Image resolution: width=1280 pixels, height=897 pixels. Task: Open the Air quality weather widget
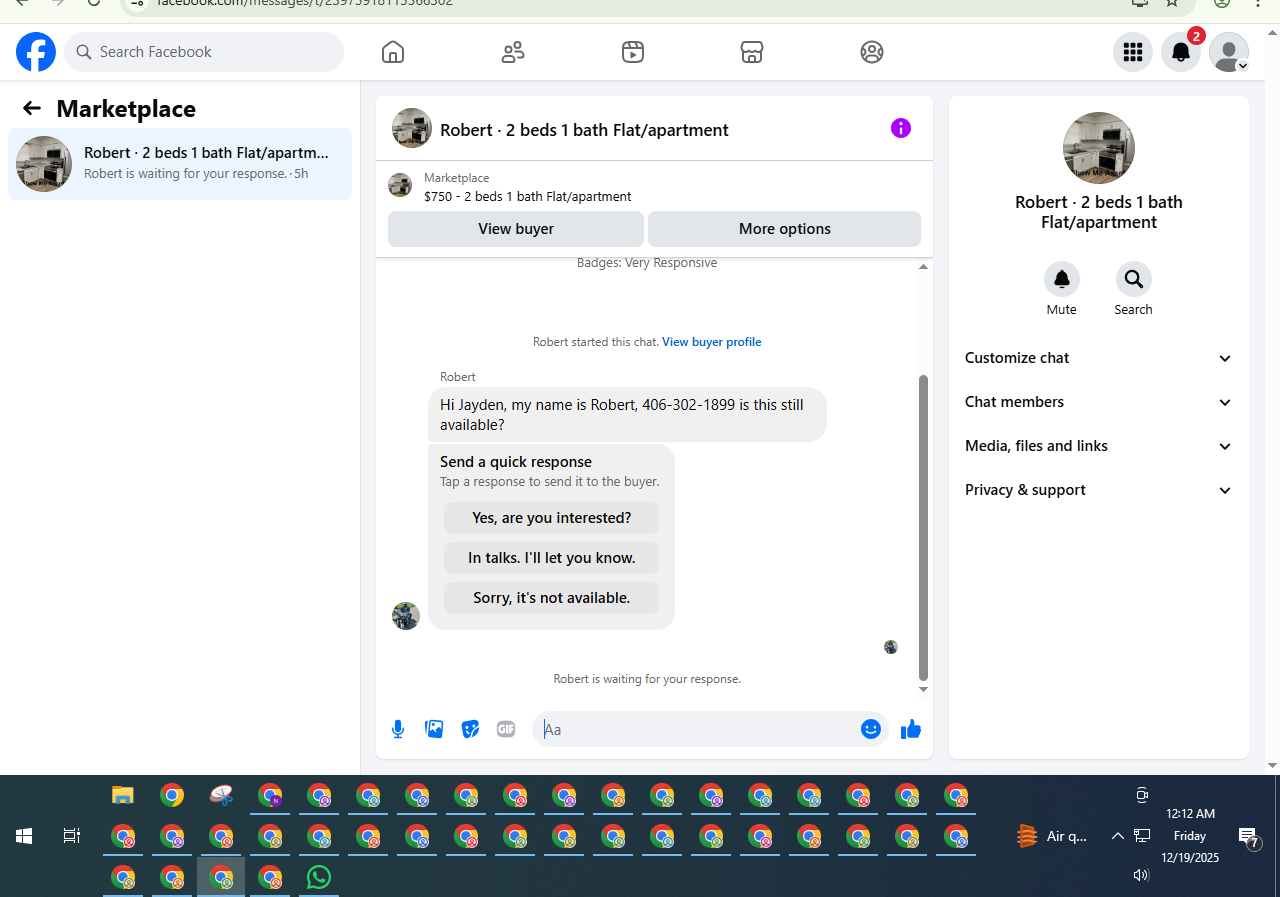(x=1052, y=836)
